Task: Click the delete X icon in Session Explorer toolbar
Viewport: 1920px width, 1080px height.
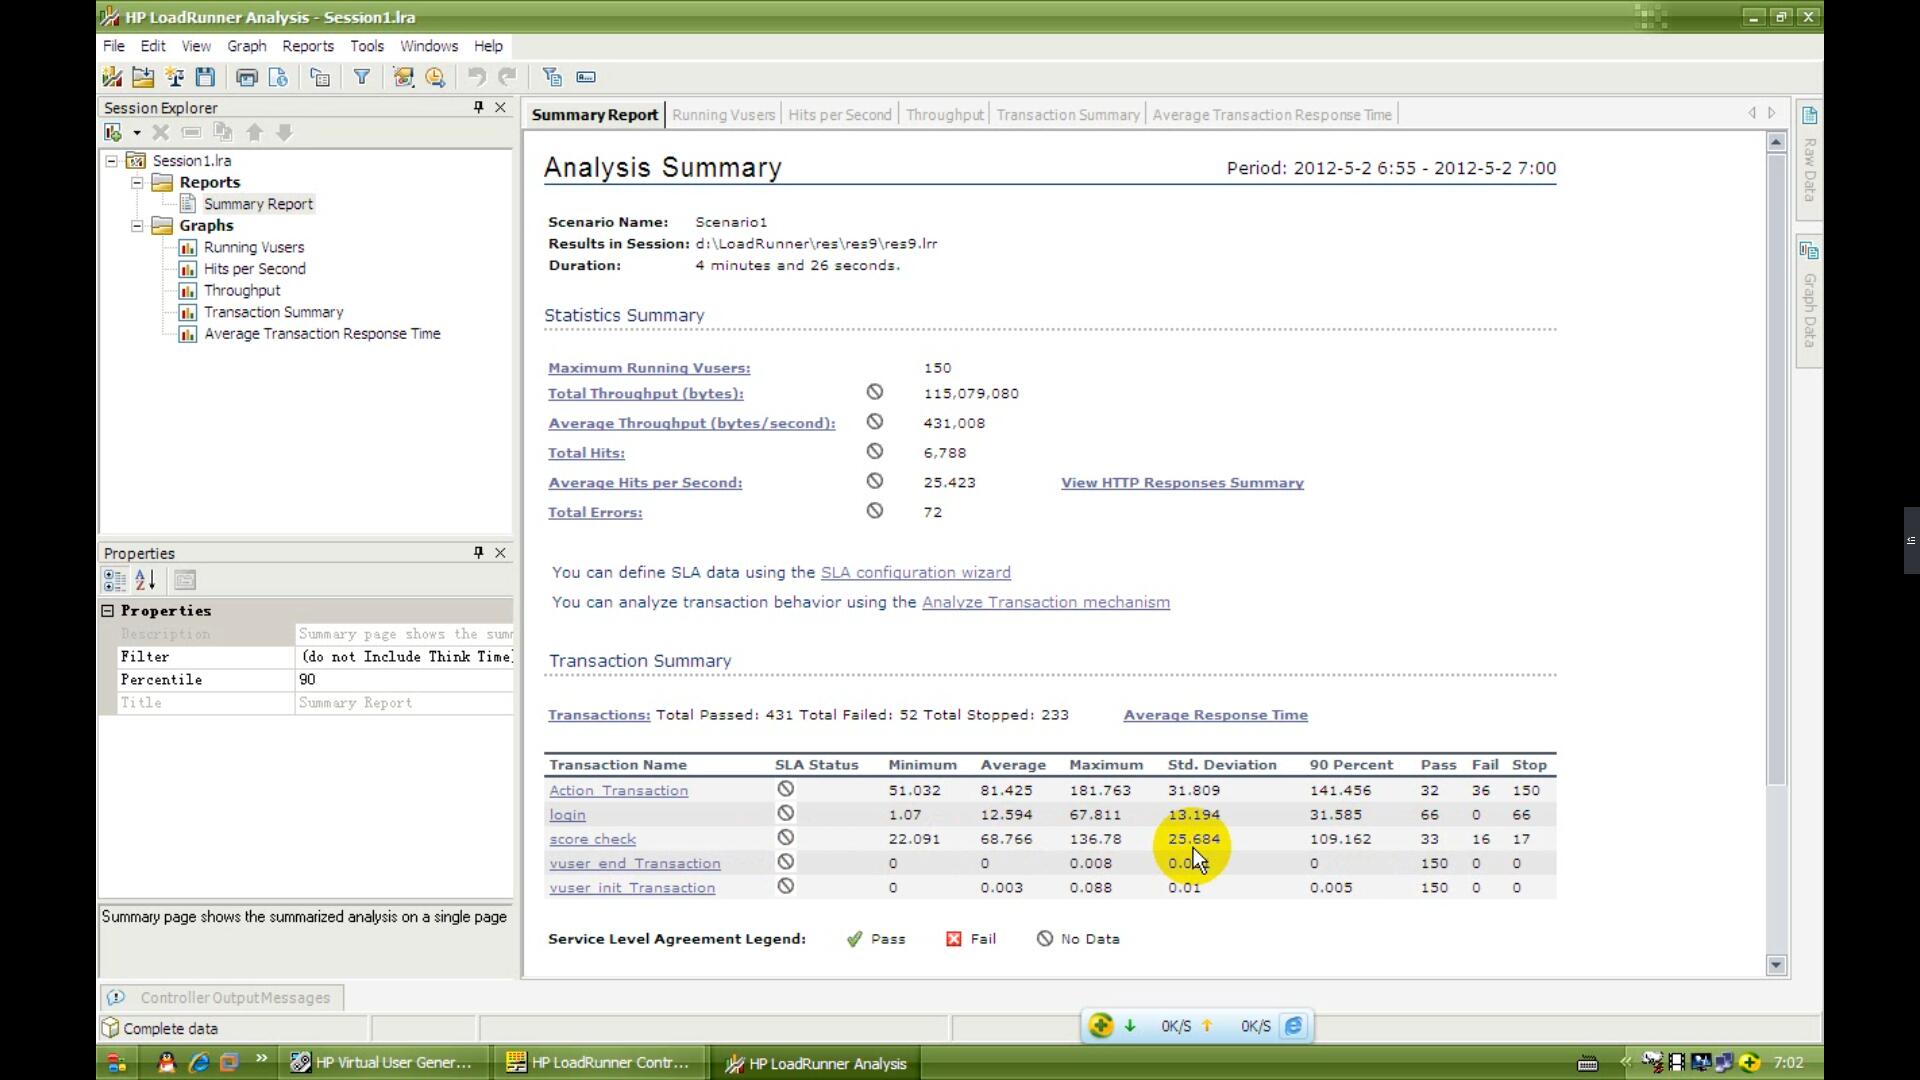Action: [160, 132]
